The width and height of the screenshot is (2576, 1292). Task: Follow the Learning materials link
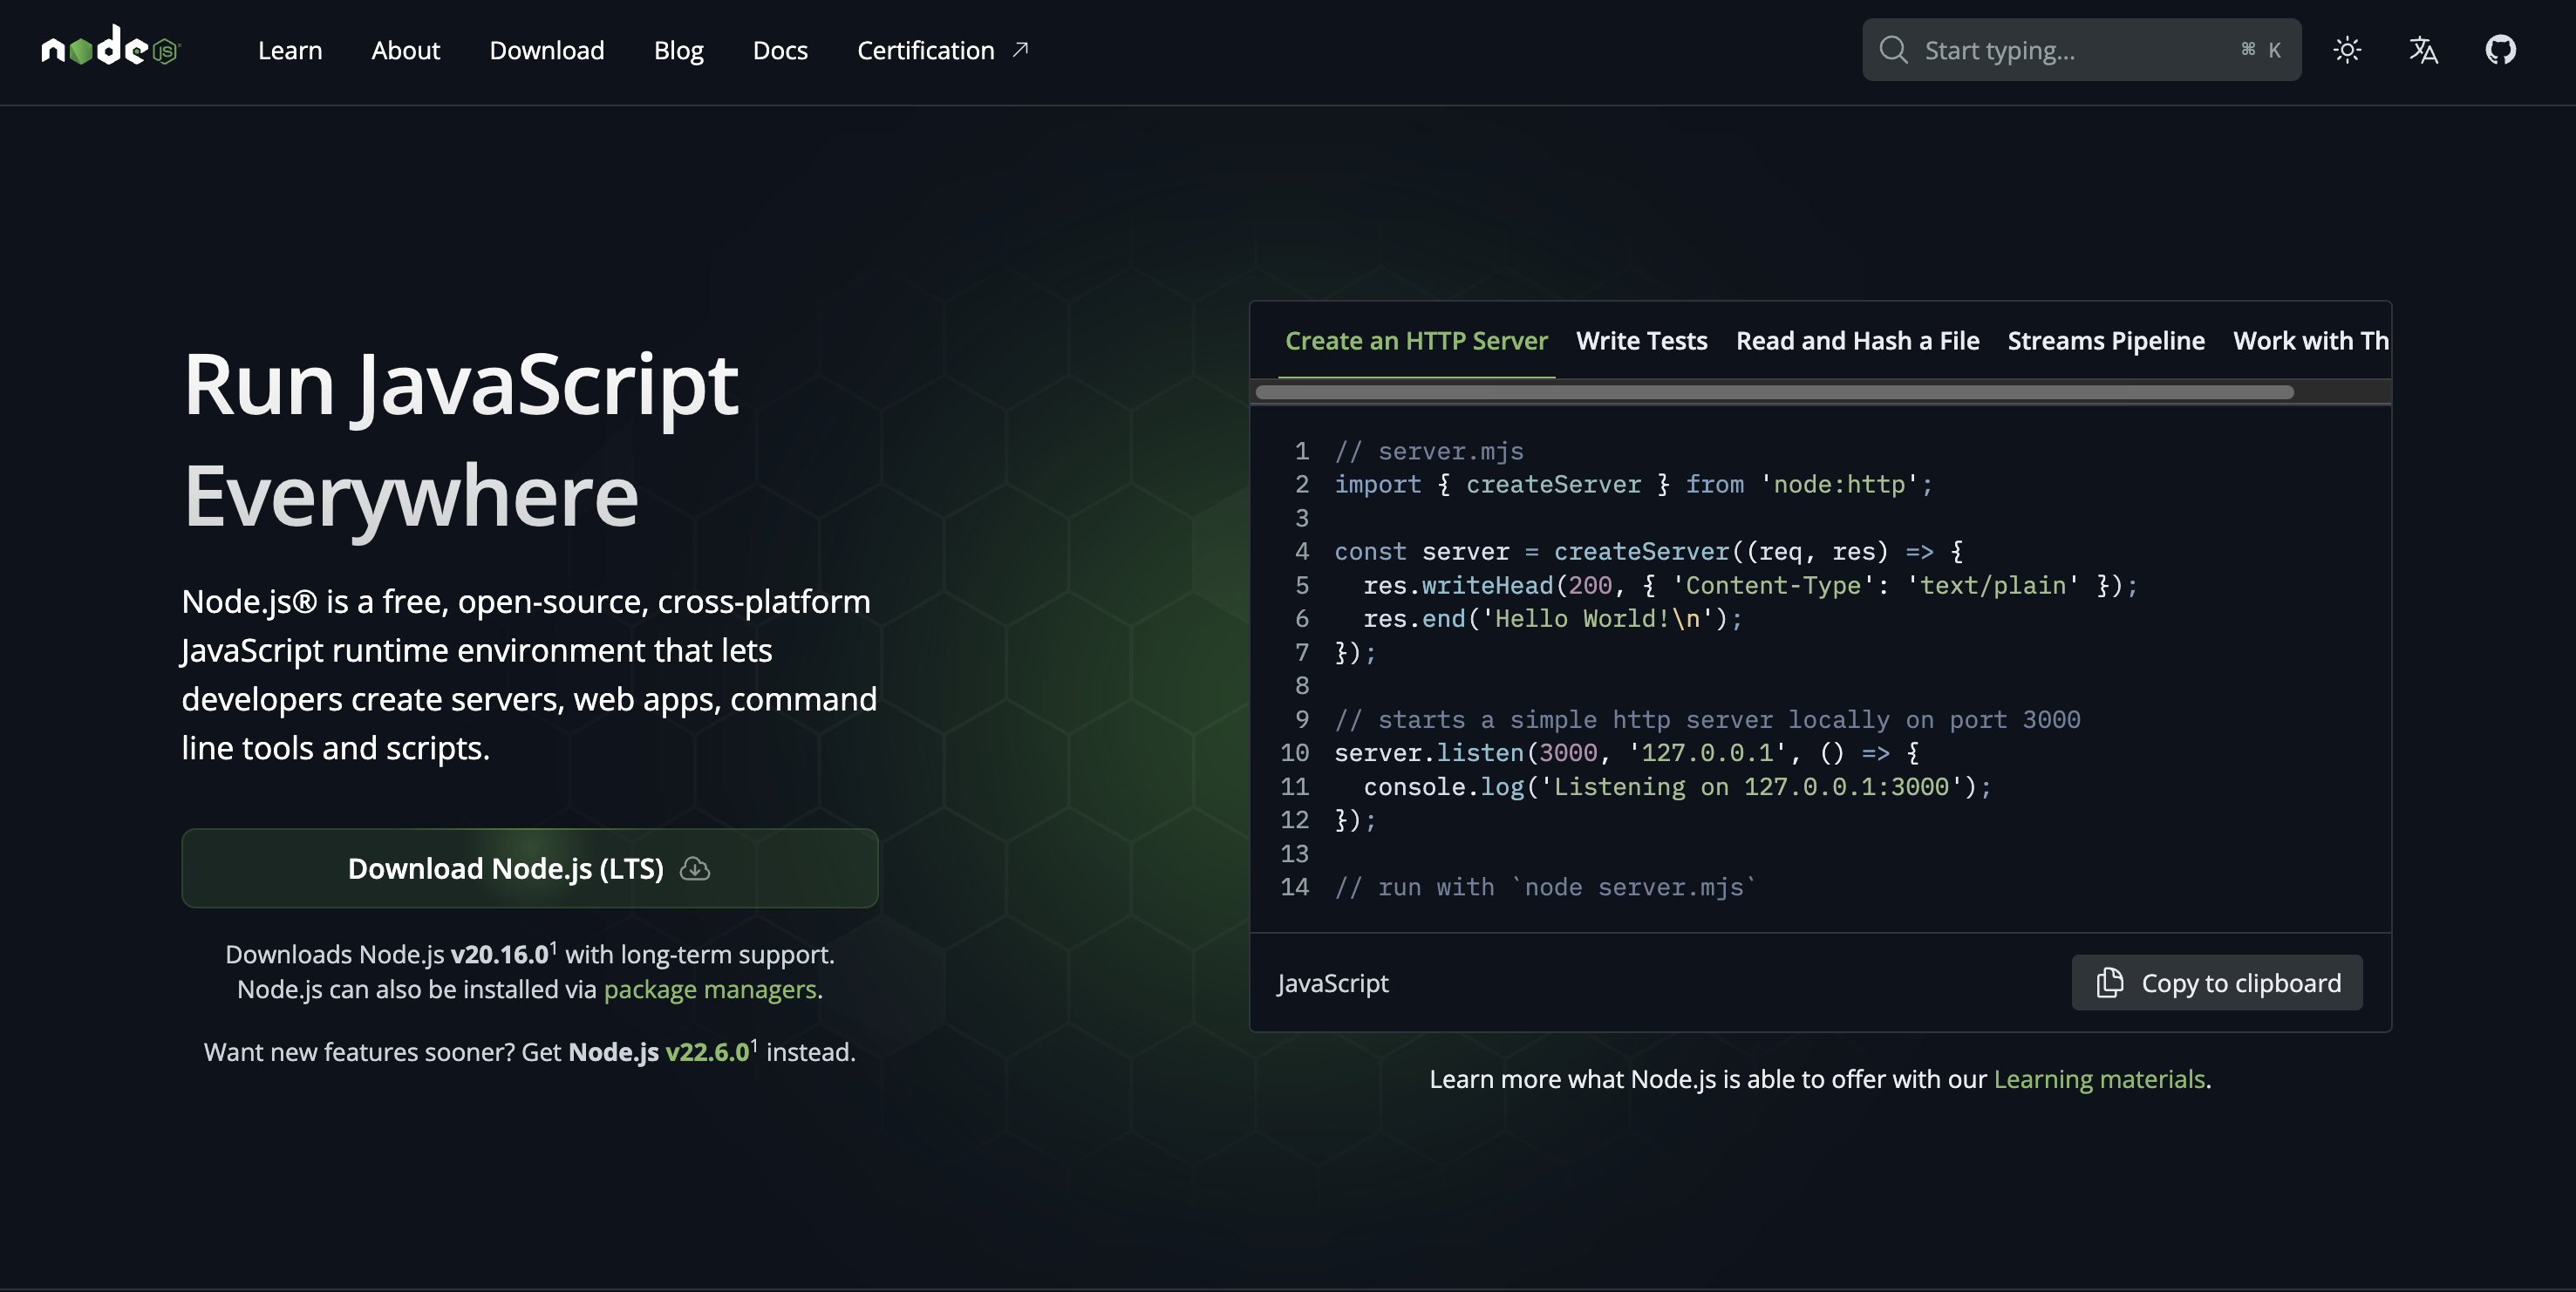point(2099,1079)
